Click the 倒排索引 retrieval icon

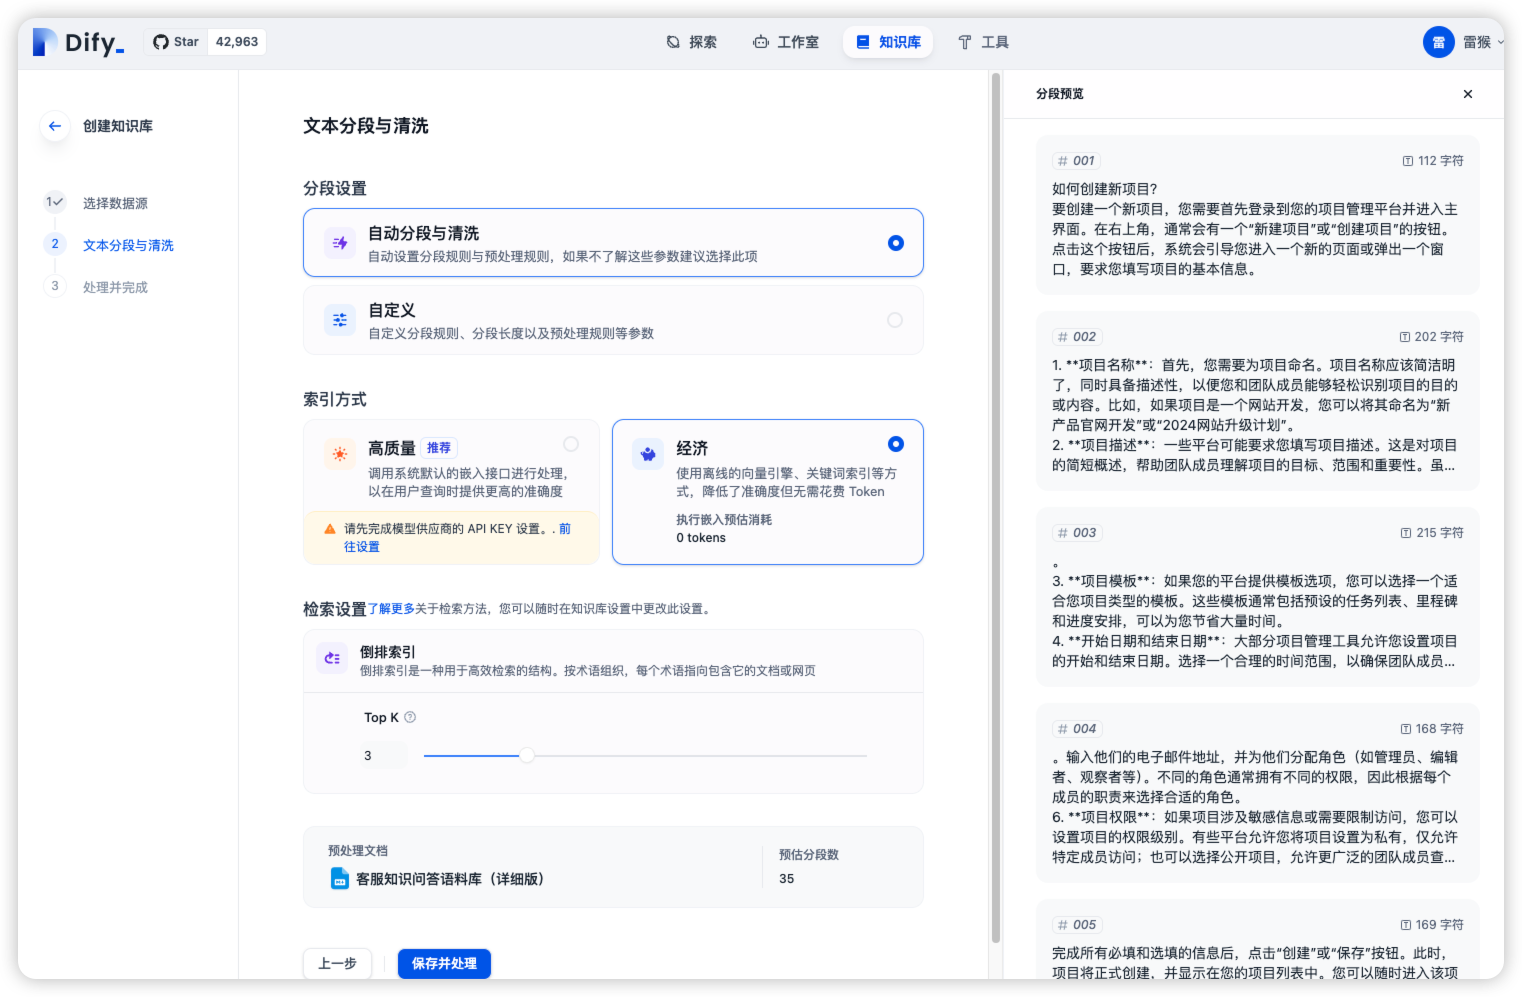pyautogui.click(x=332, y=658)
